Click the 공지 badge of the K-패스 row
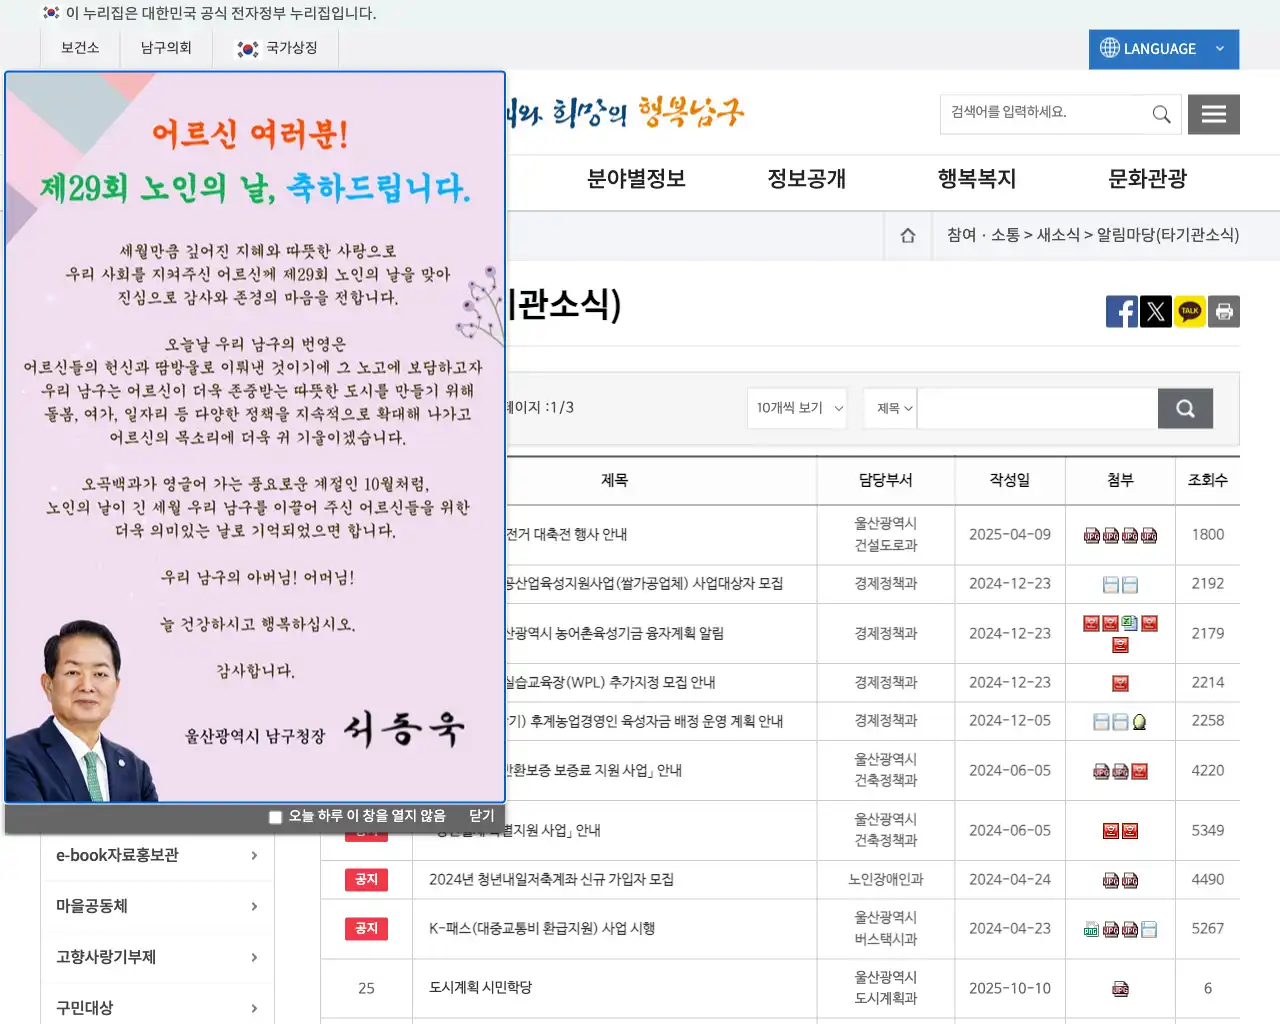 tap(366, 929)
